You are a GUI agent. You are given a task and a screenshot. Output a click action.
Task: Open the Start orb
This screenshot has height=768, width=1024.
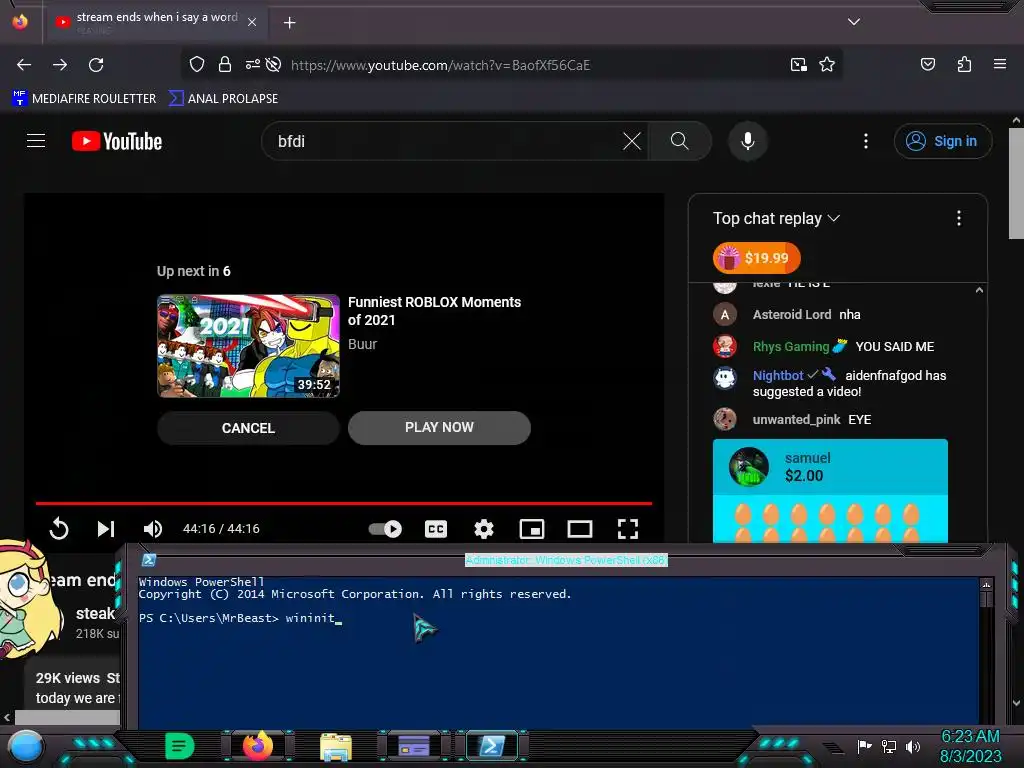point(26,746)
